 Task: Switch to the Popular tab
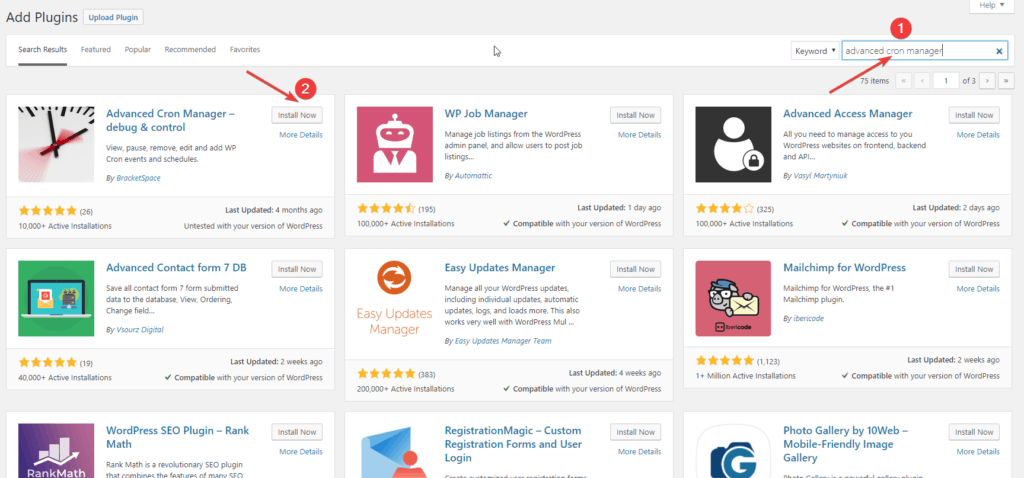tap(138, 49)
